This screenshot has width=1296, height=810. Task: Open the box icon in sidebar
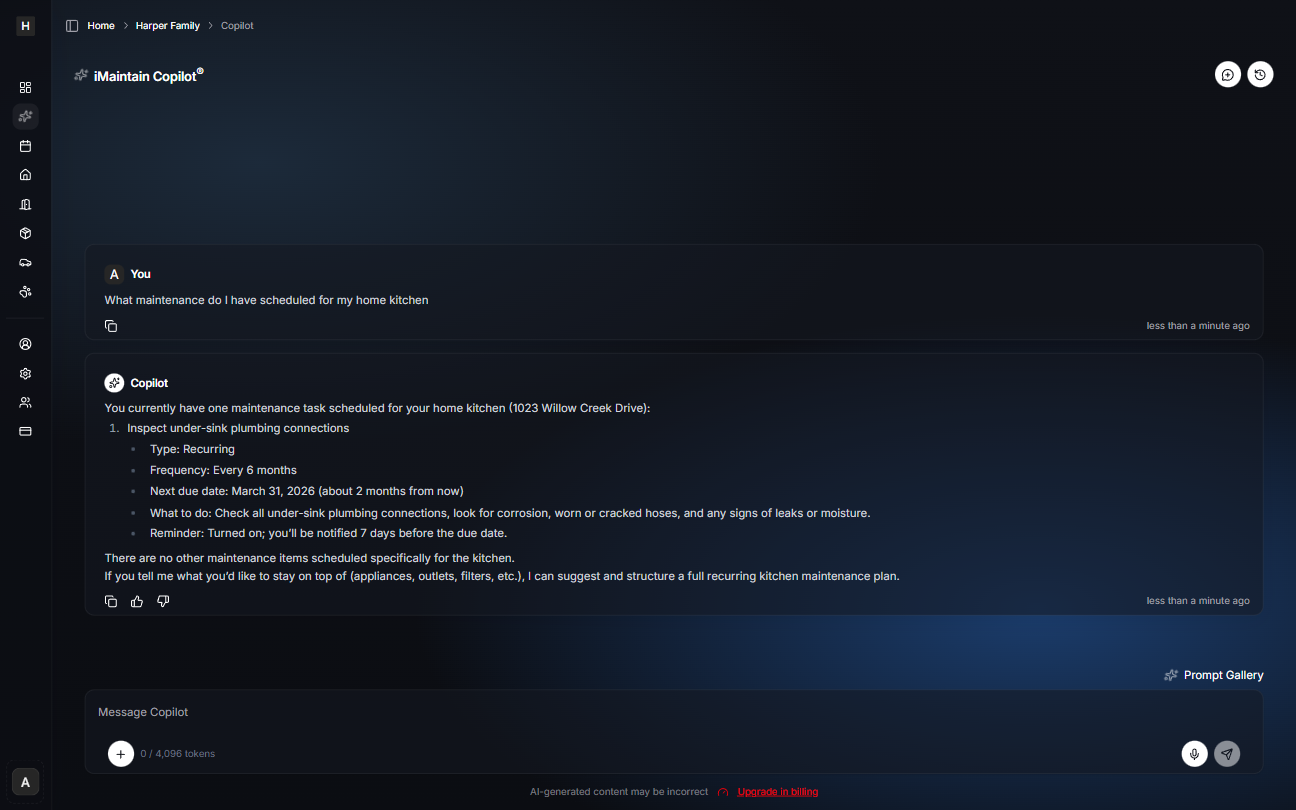pos(26,233)
